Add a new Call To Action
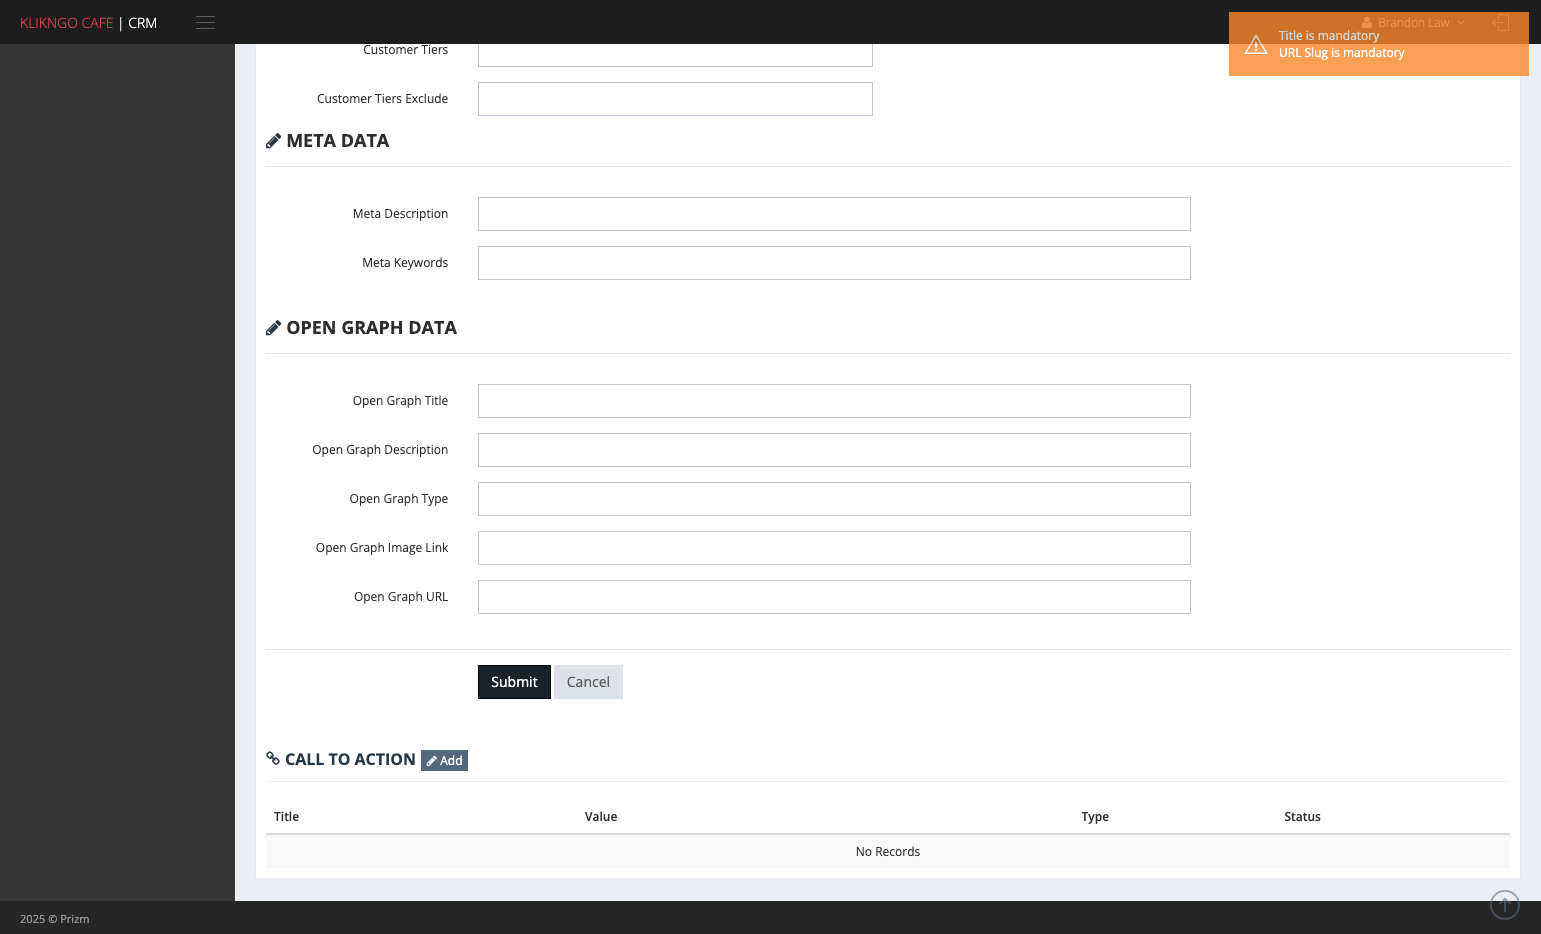The width and height of the screenshot is (1541, 934). coord(444,760)
